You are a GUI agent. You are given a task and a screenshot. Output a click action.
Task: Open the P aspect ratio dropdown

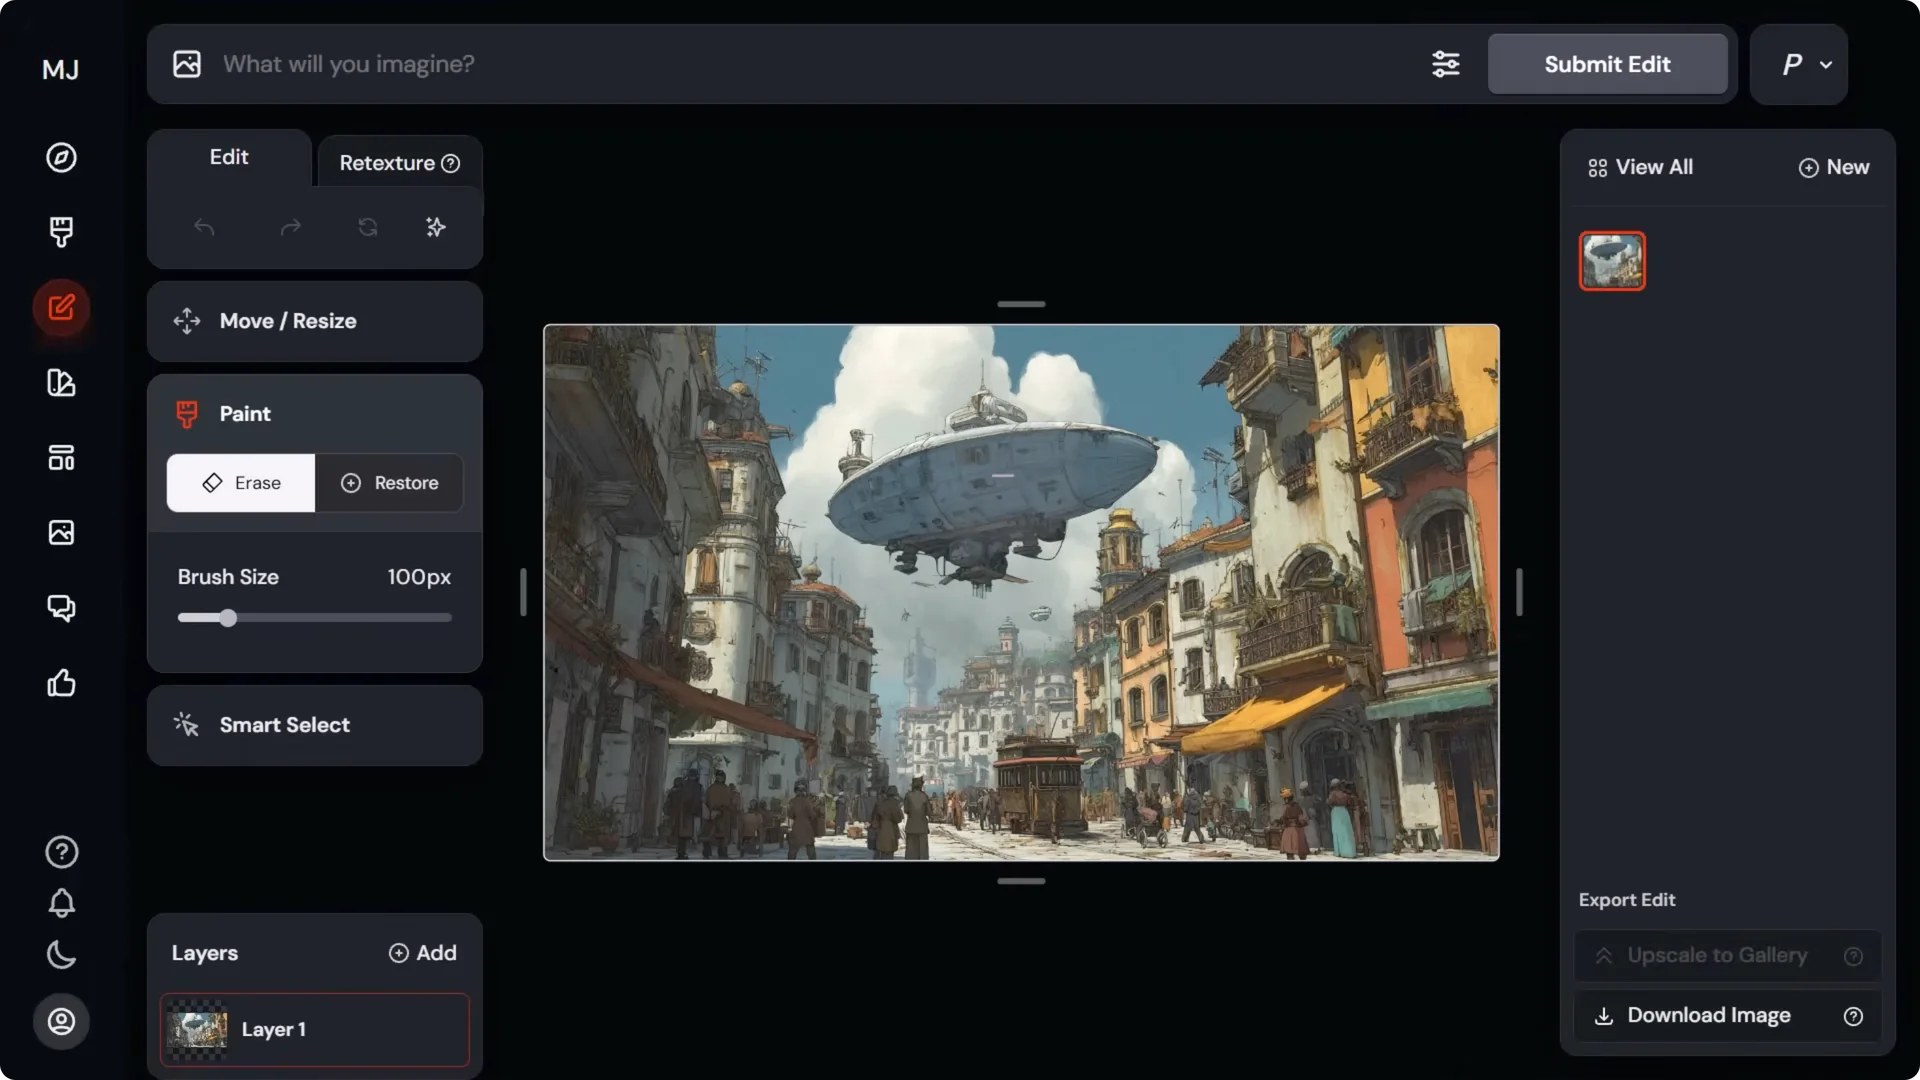[x=1798, y=64]
